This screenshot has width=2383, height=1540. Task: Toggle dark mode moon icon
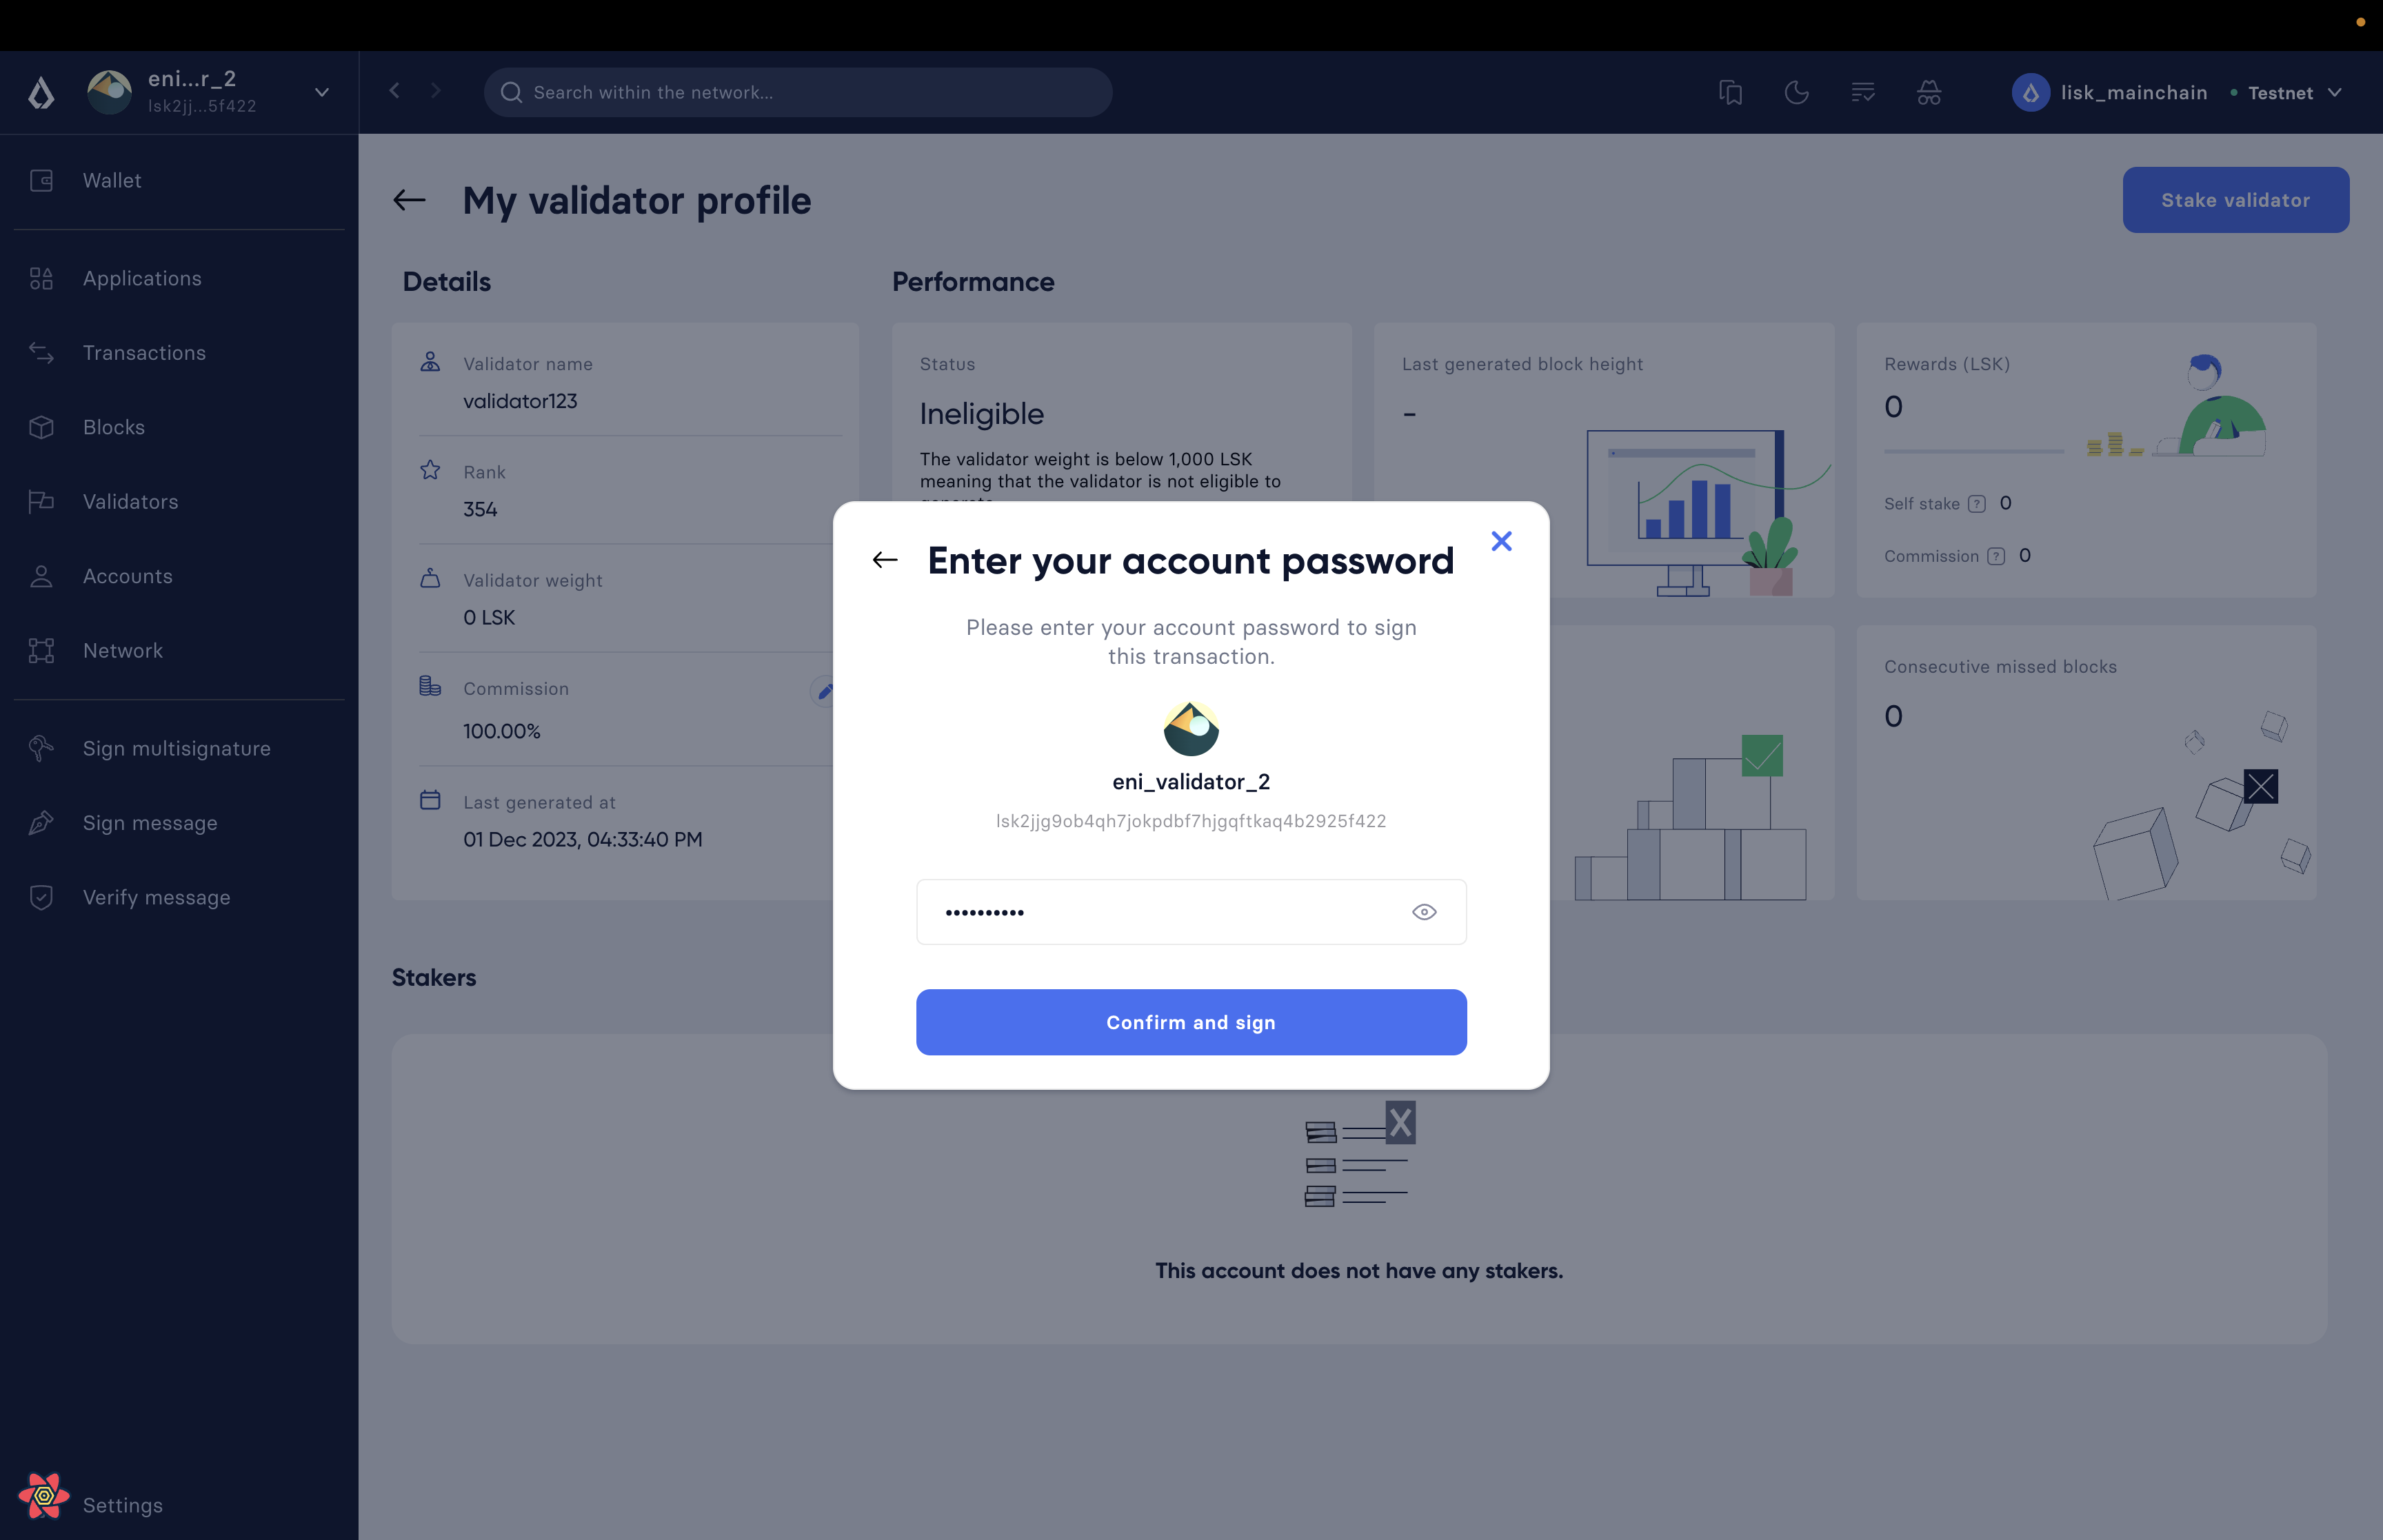click(x=1796, y=93)
